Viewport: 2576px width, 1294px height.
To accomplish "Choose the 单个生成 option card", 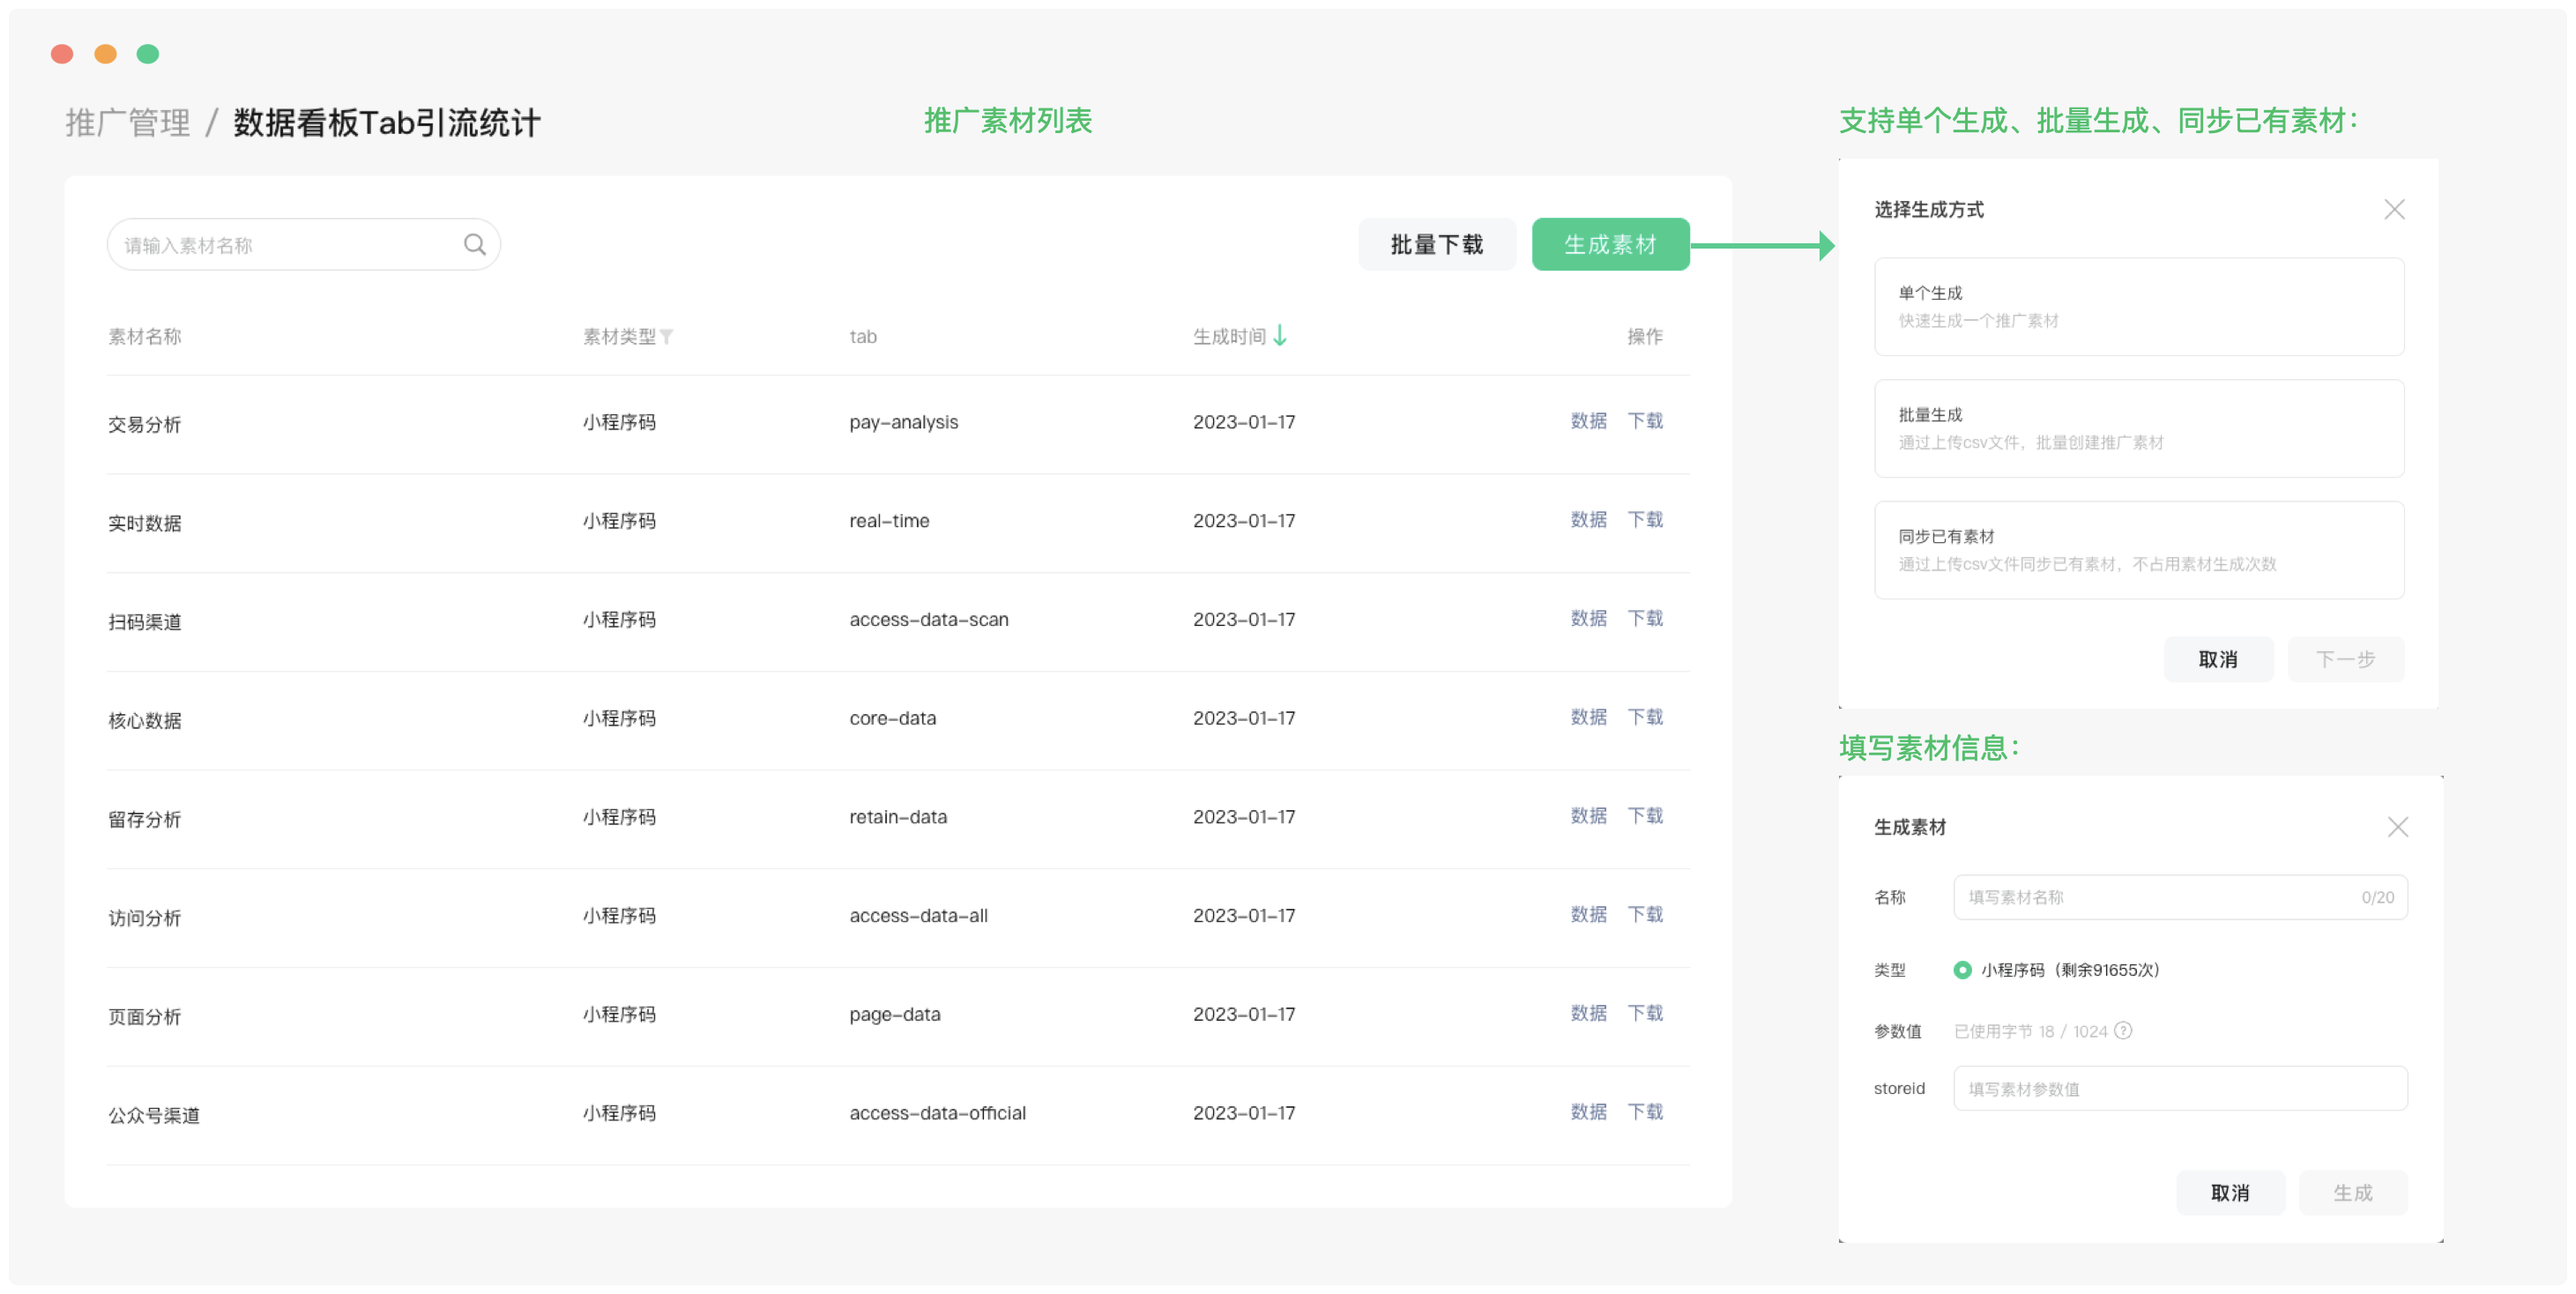I will pos(2138,306).
